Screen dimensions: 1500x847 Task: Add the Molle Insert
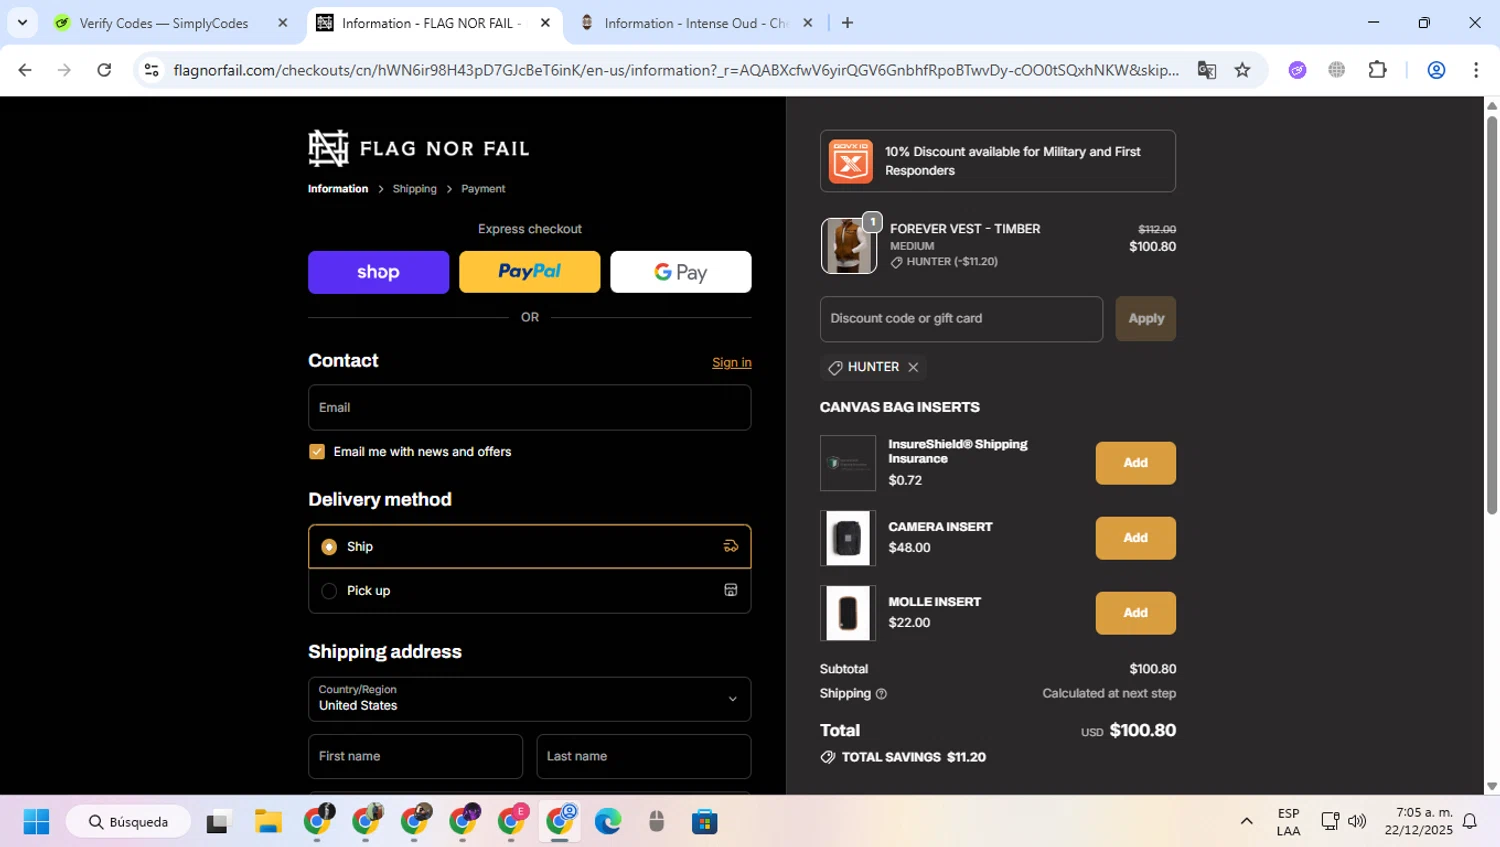1135,613
